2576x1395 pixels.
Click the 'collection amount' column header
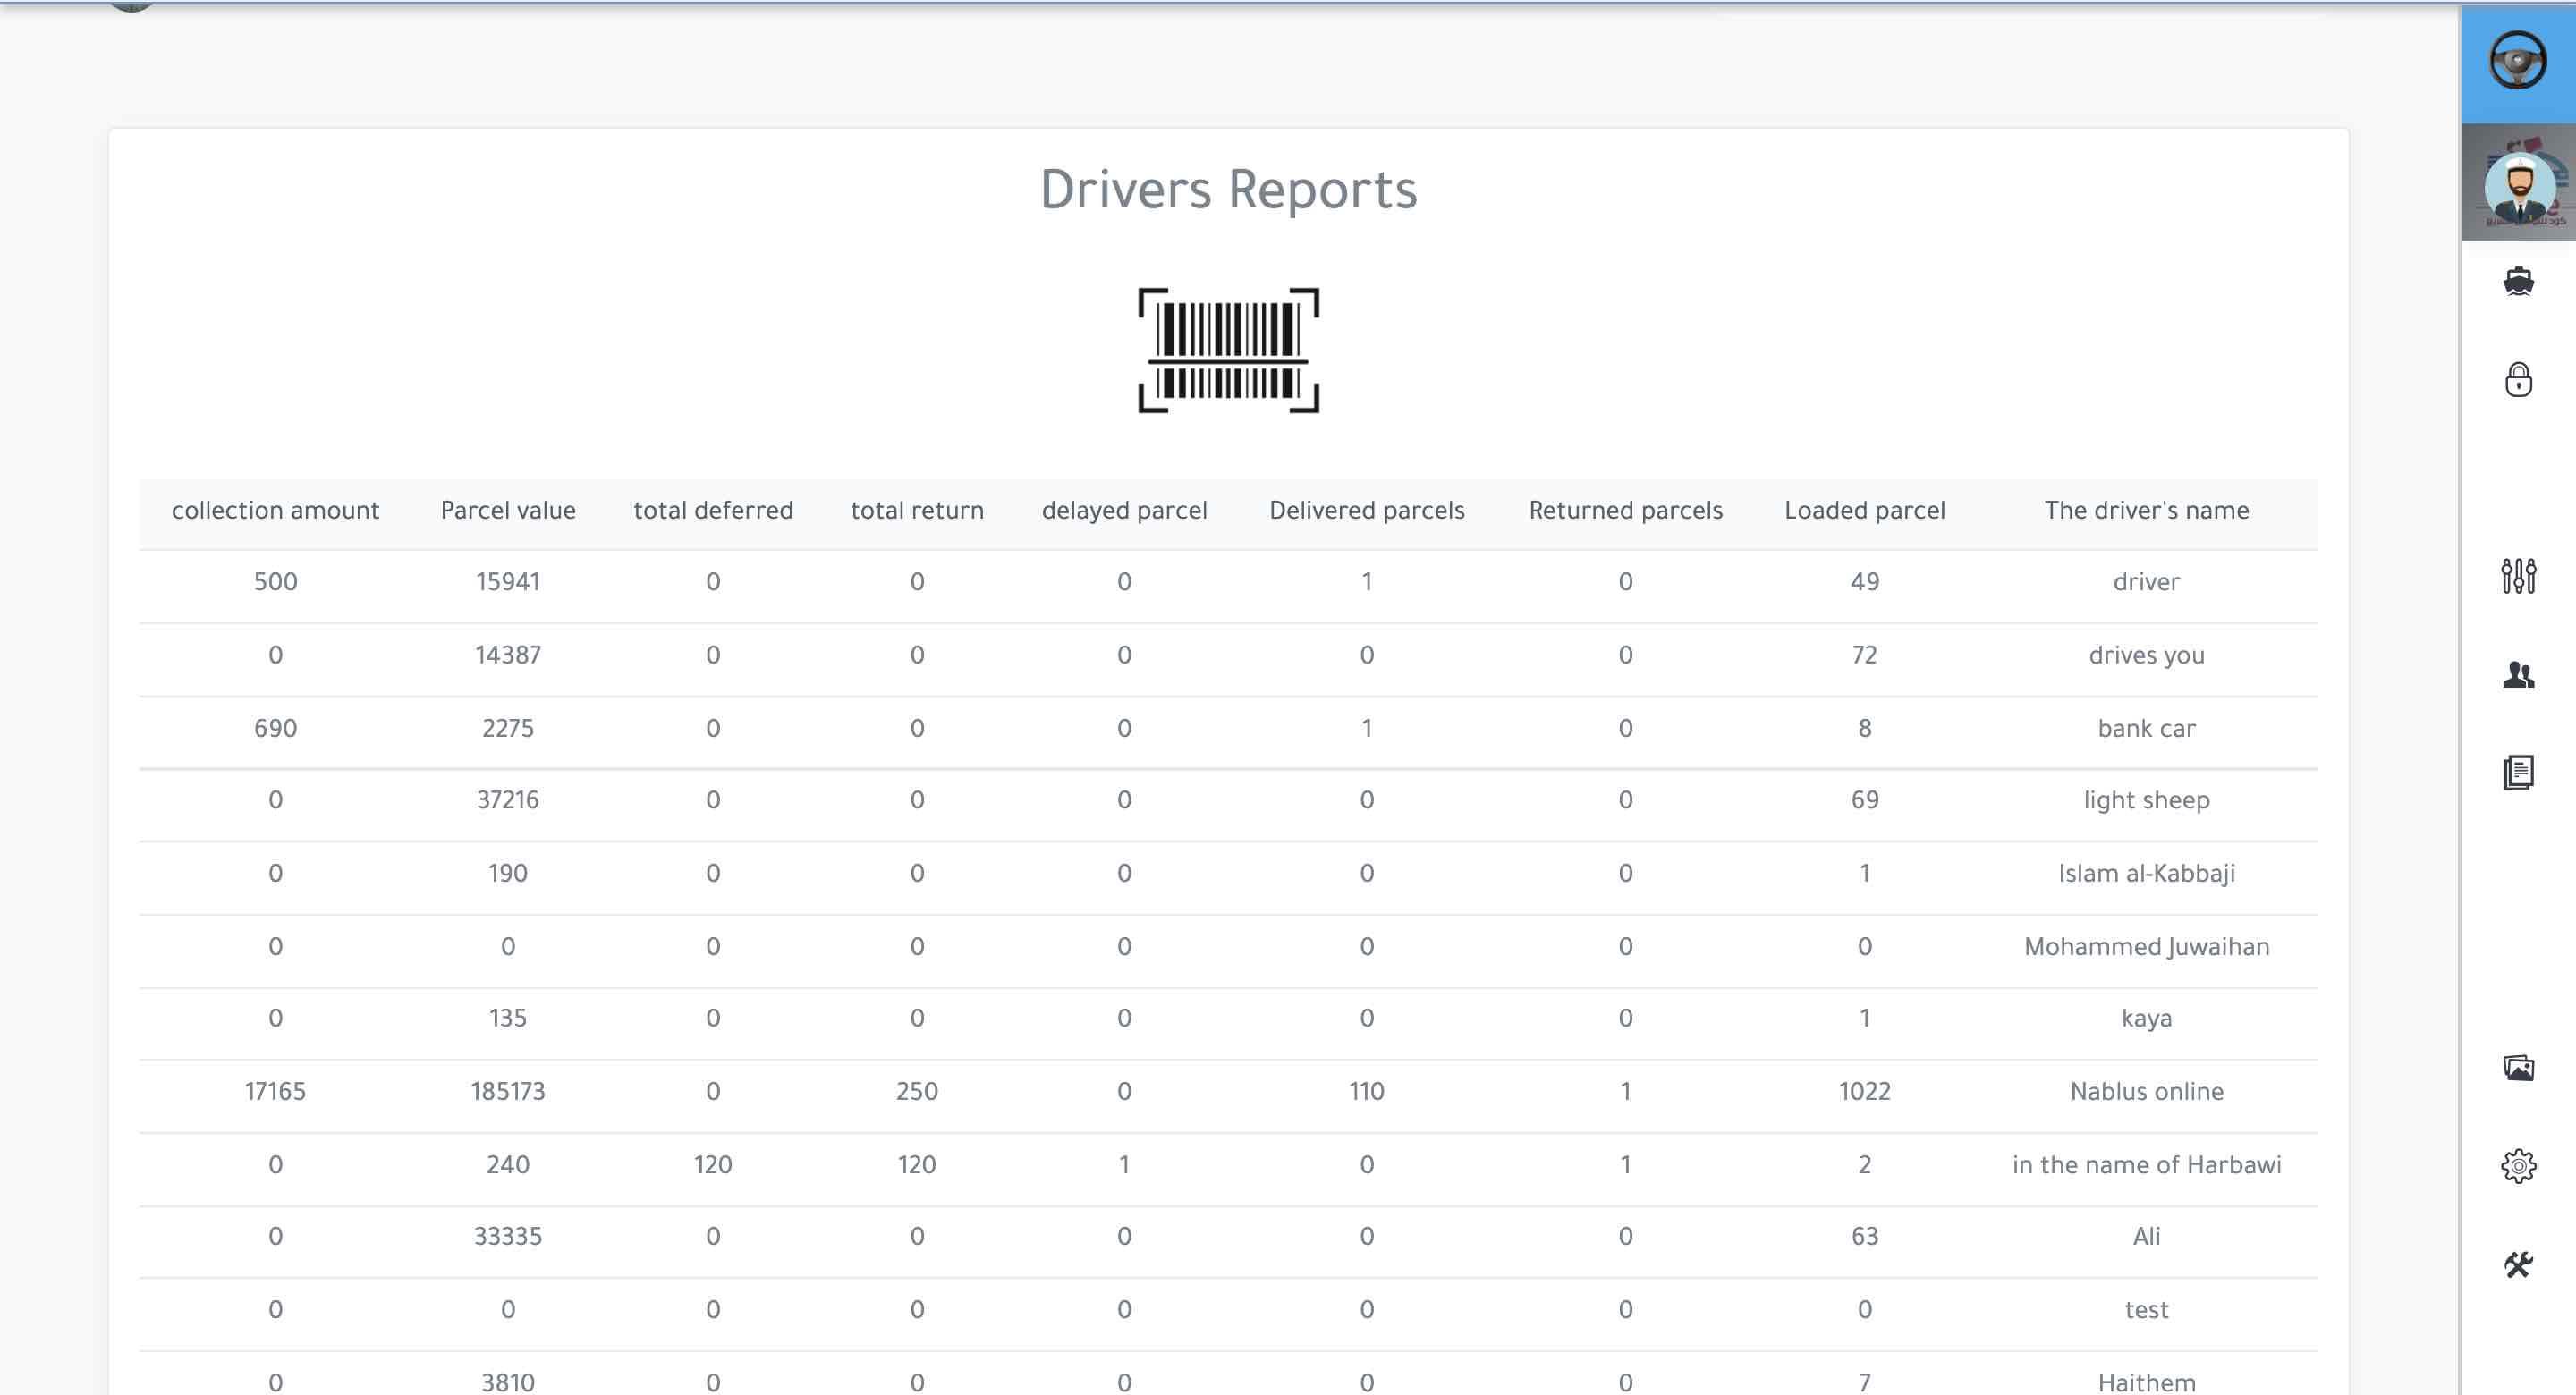[275, 511]
